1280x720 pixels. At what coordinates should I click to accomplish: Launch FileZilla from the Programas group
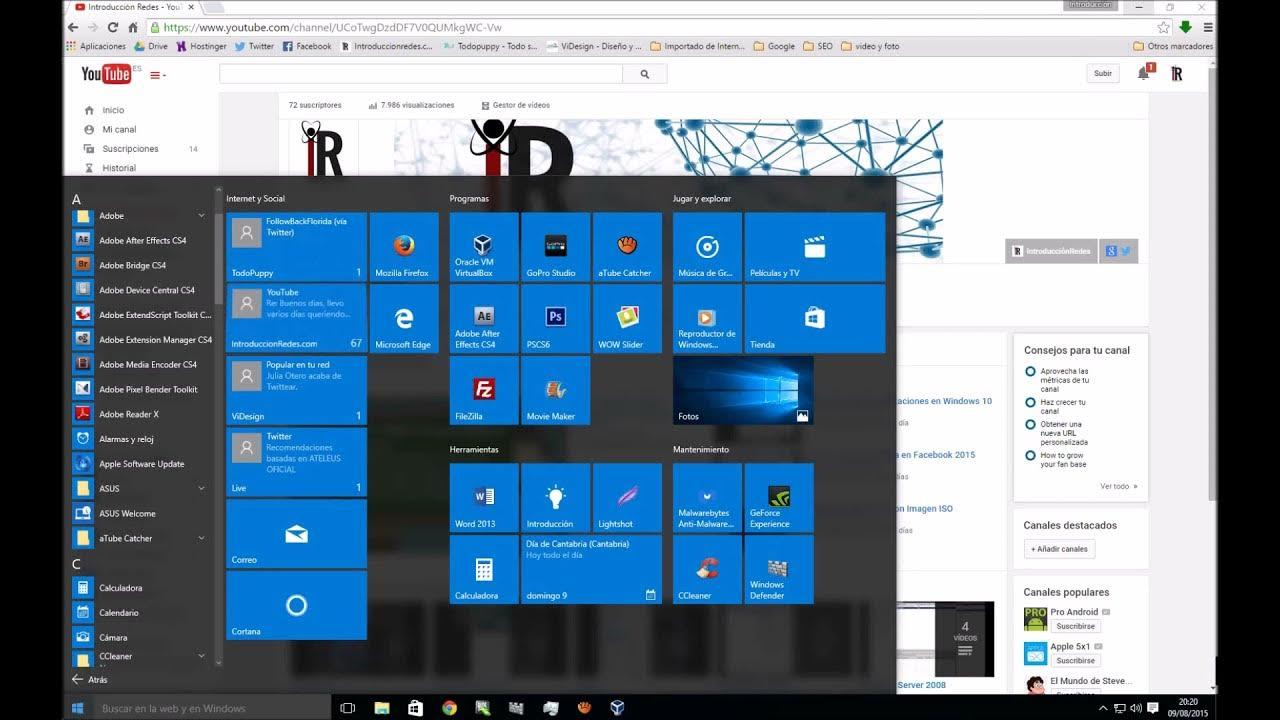[x=483, y=390]
